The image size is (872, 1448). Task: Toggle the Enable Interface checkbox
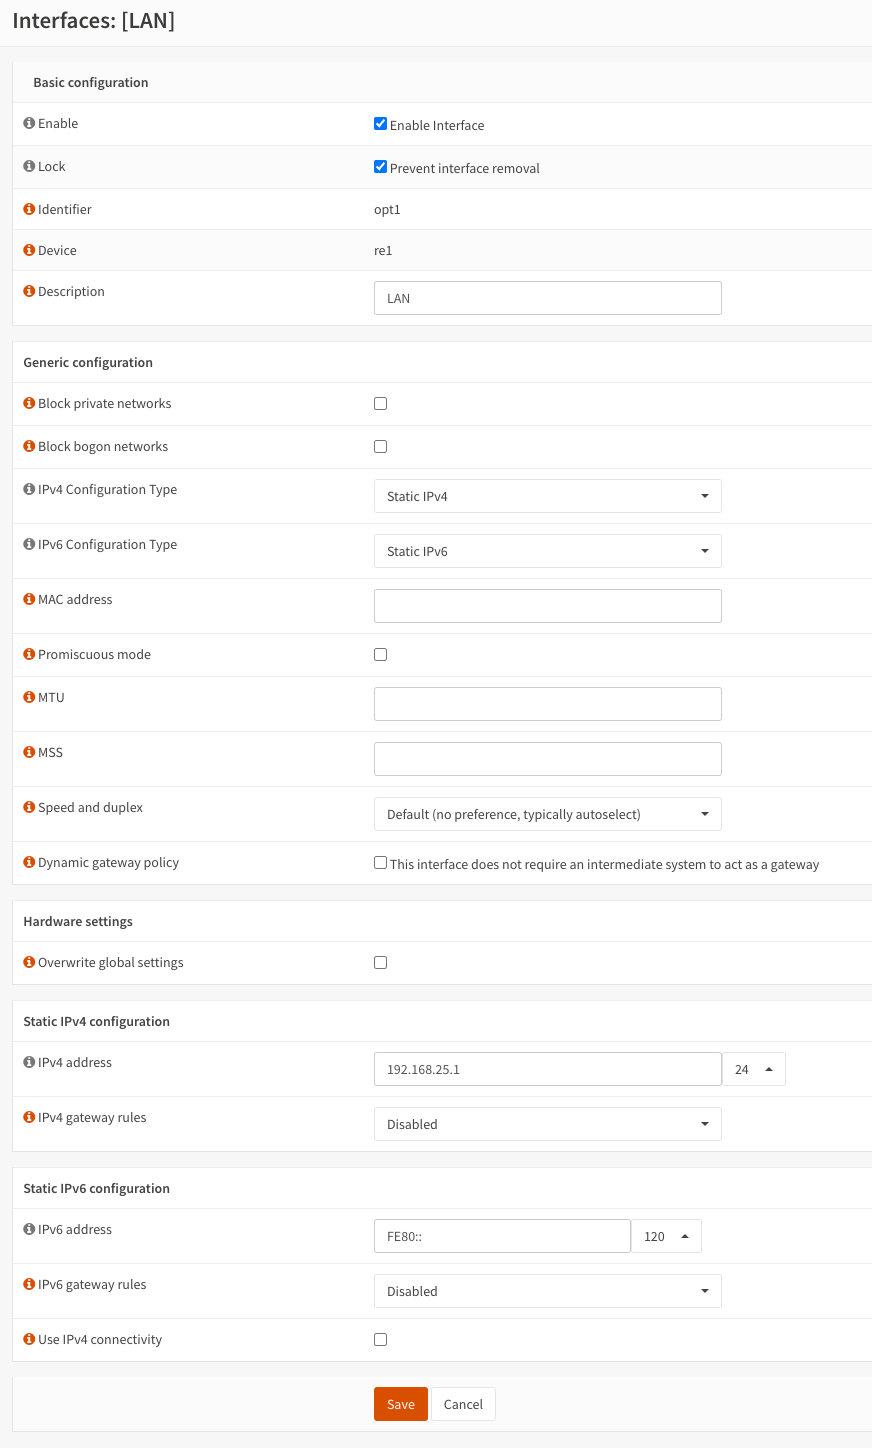point(380,124)
